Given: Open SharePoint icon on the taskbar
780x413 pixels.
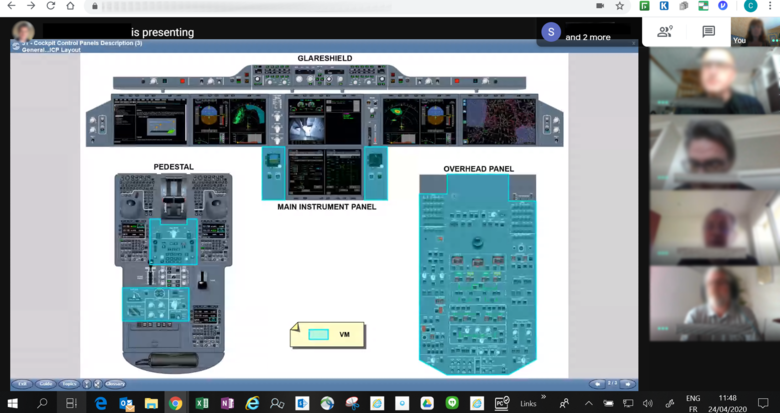Looking at the screenshot, I should [302, 403].
